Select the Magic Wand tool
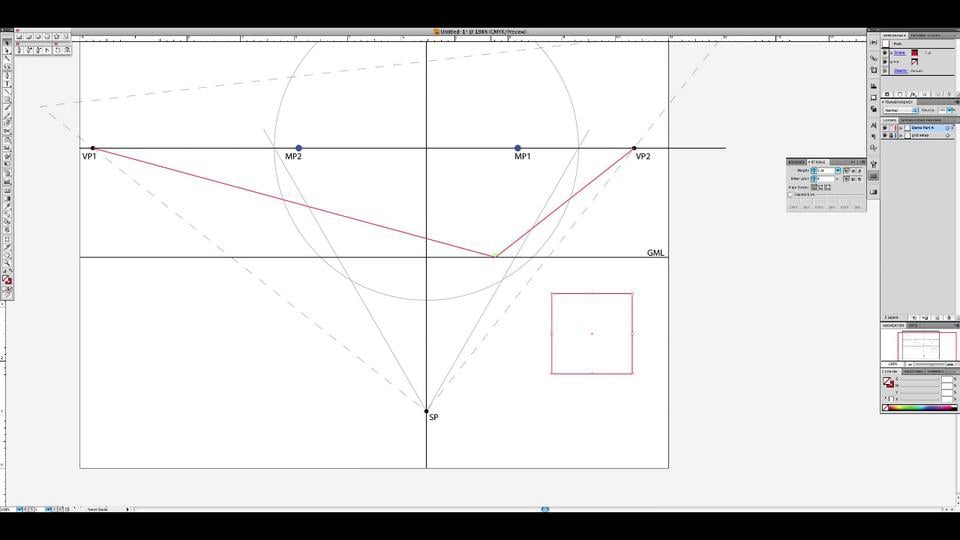Image resolution: width=960 pixels, height=540 pixels. point(7,58)
